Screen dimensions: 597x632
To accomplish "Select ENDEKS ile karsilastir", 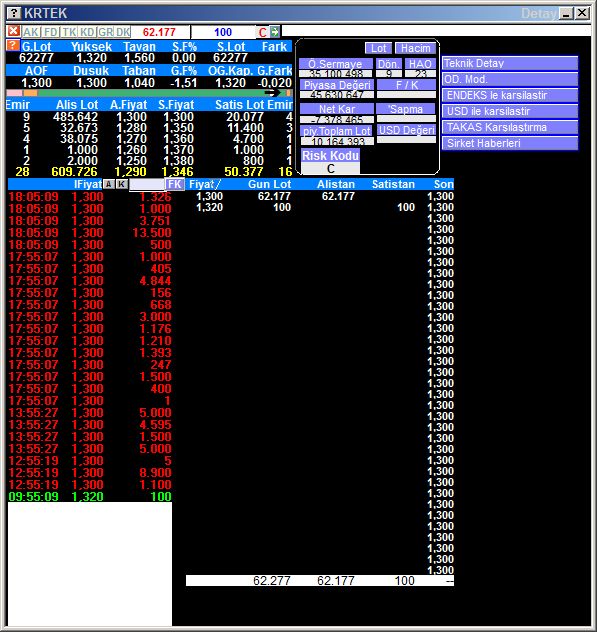I will (510, 95).
